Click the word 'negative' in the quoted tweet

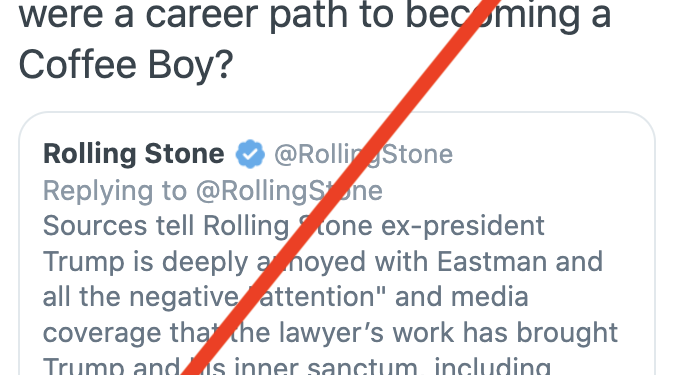coord(184,297)
